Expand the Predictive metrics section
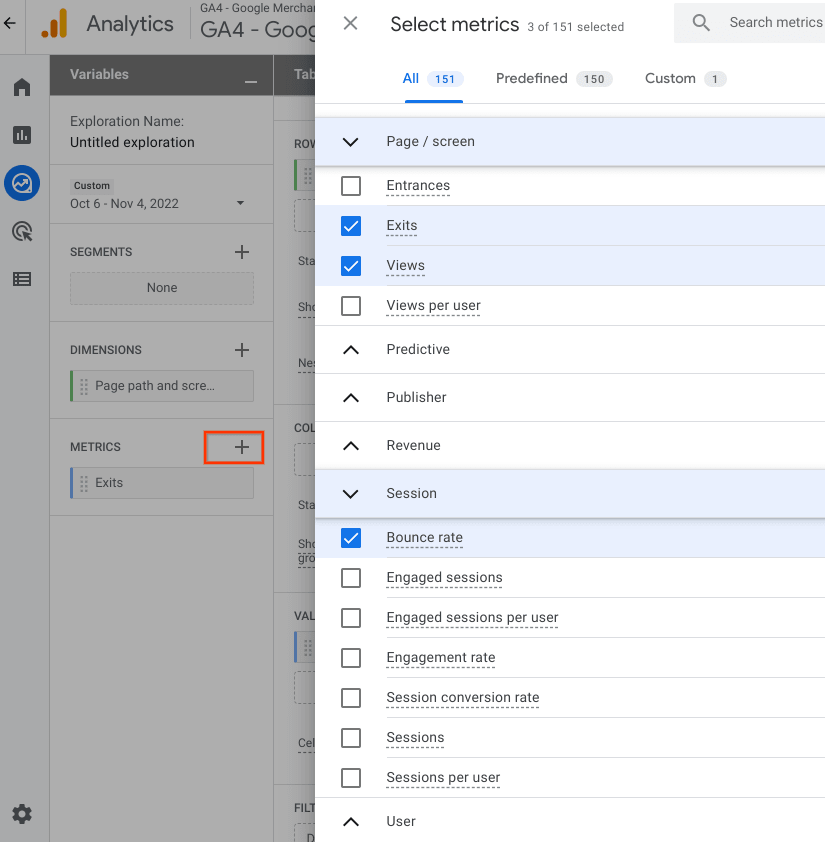This screenshot has width=825, height=842. 350,349
